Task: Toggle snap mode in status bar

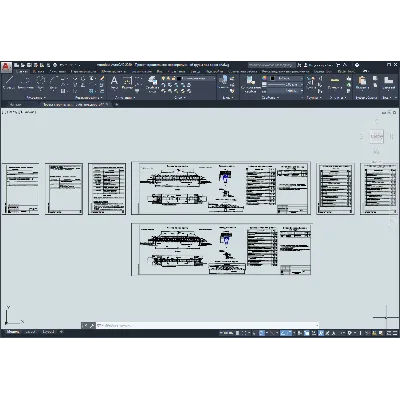Action: [244, 333]
